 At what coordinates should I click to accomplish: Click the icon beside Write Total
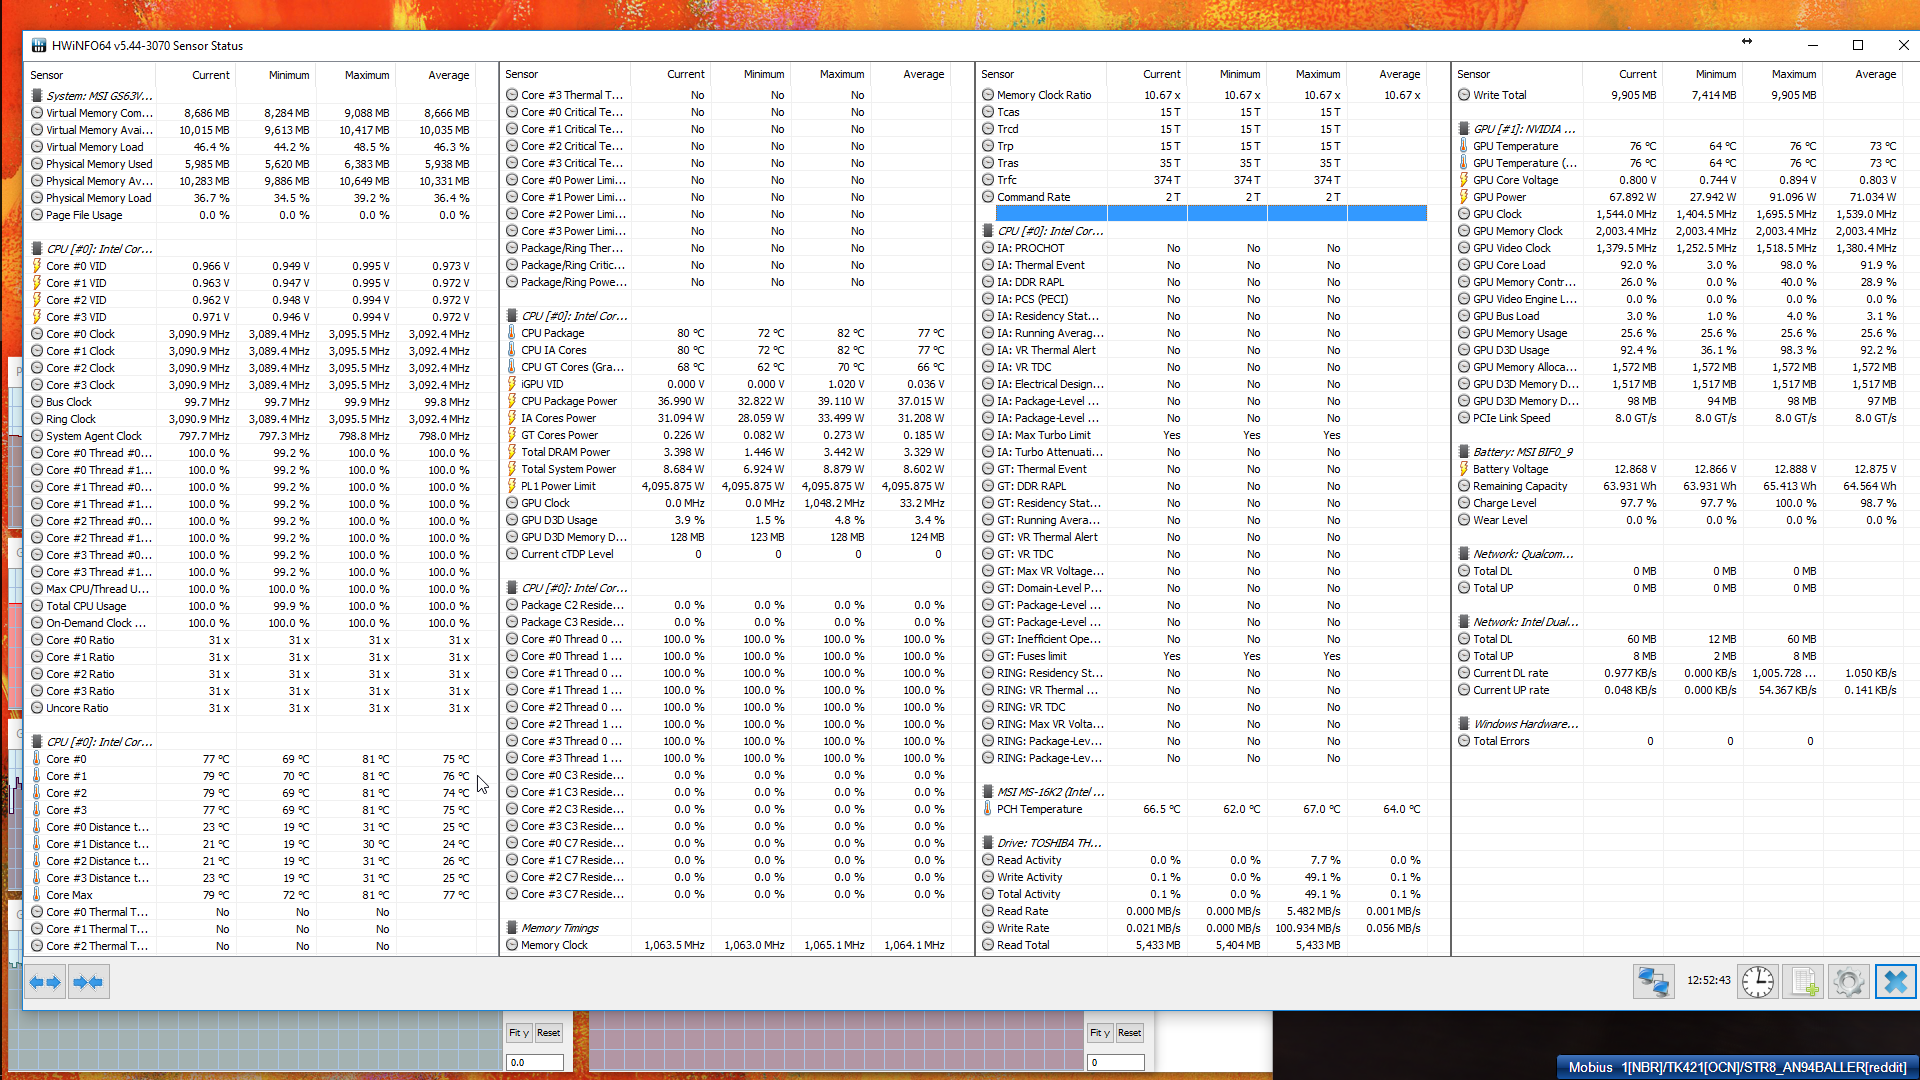coord(1464,95)
